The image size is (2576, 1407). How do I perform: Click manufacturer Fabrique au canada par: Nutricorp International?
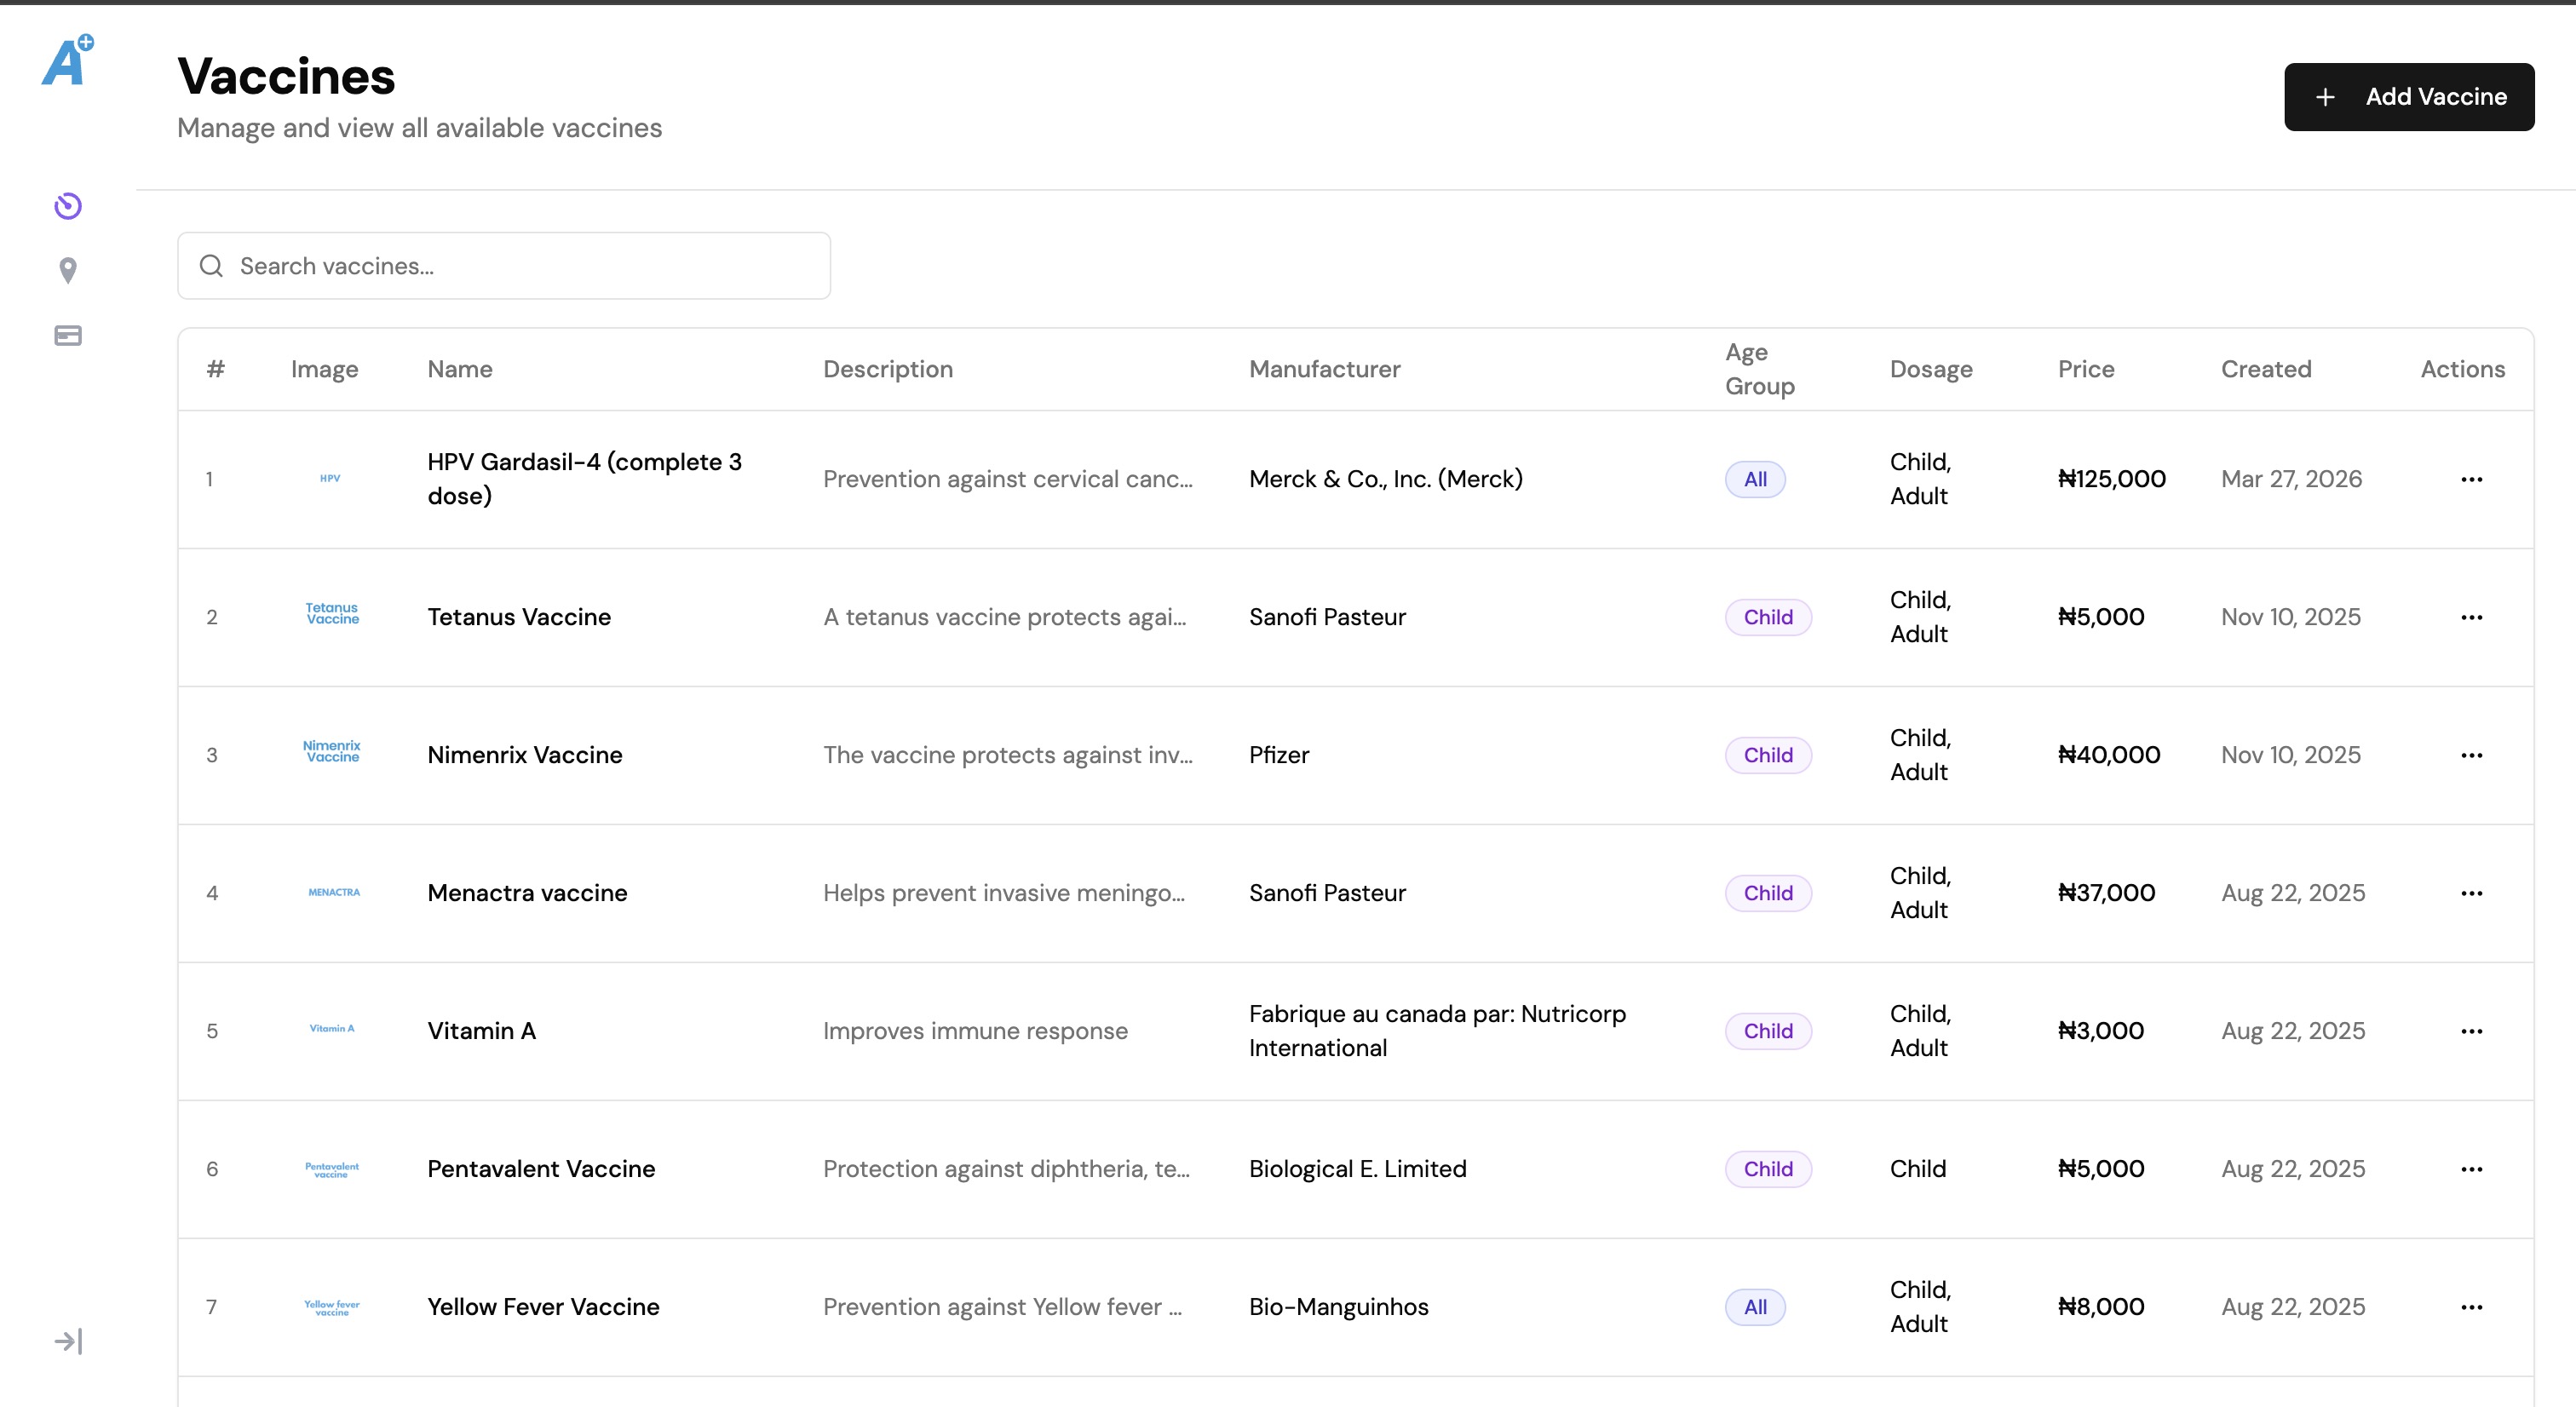click(1438, 1031)
